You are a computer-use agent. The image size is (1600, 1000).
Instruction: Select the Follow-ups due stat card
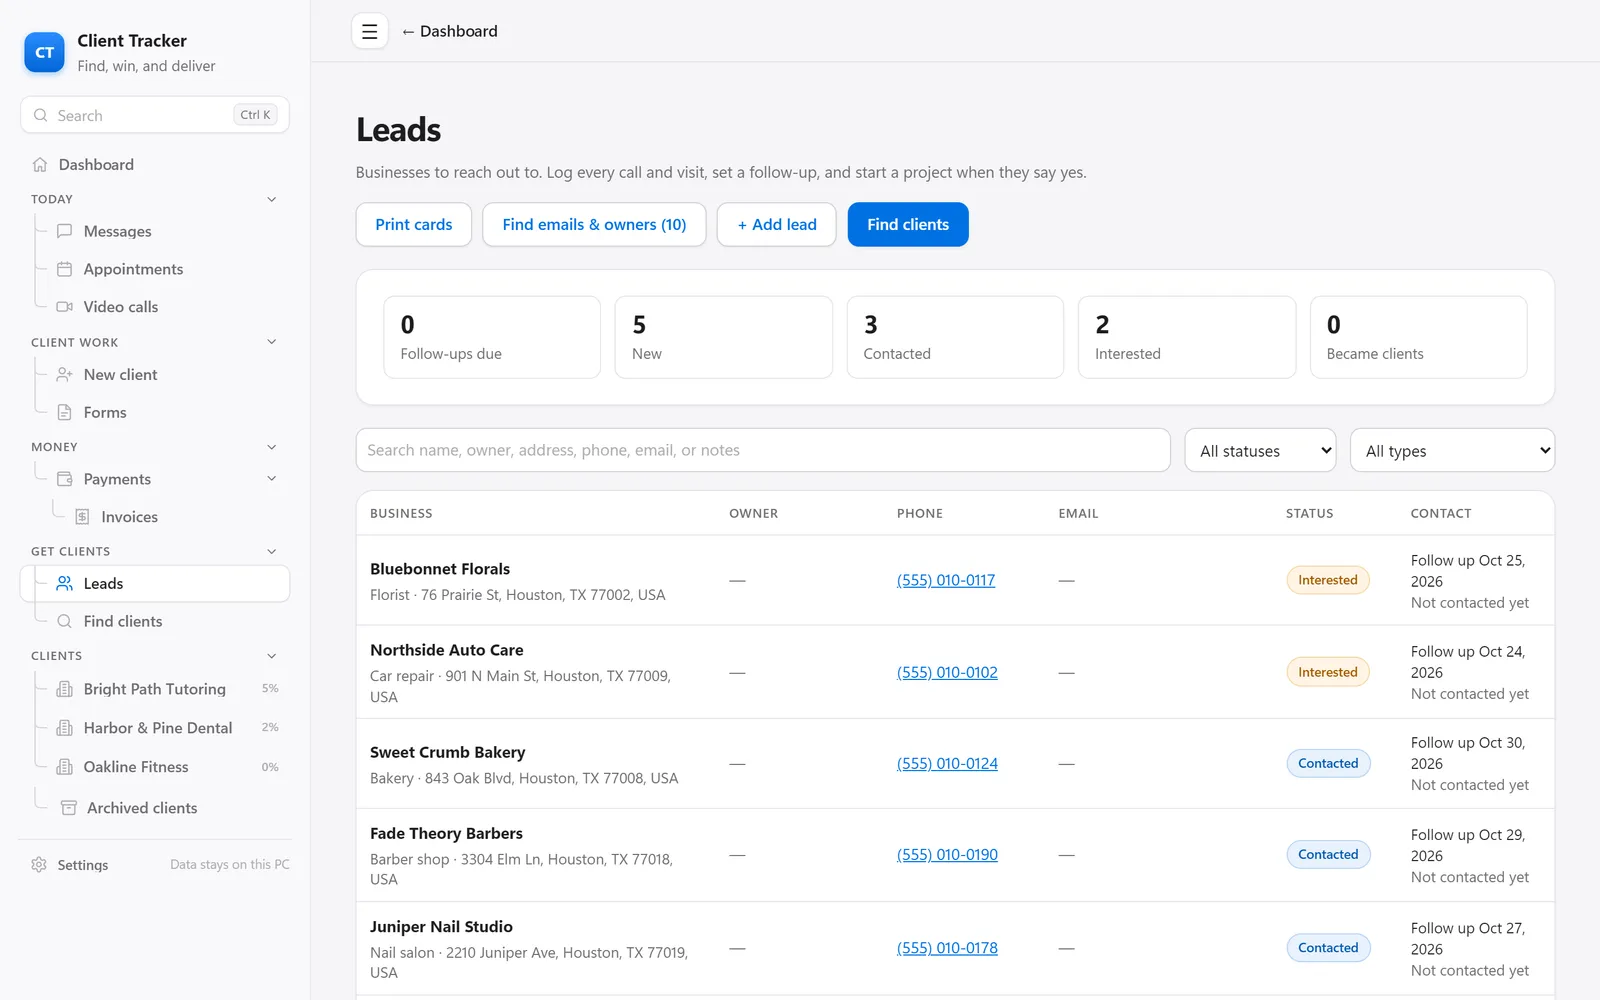click(492, 337)
